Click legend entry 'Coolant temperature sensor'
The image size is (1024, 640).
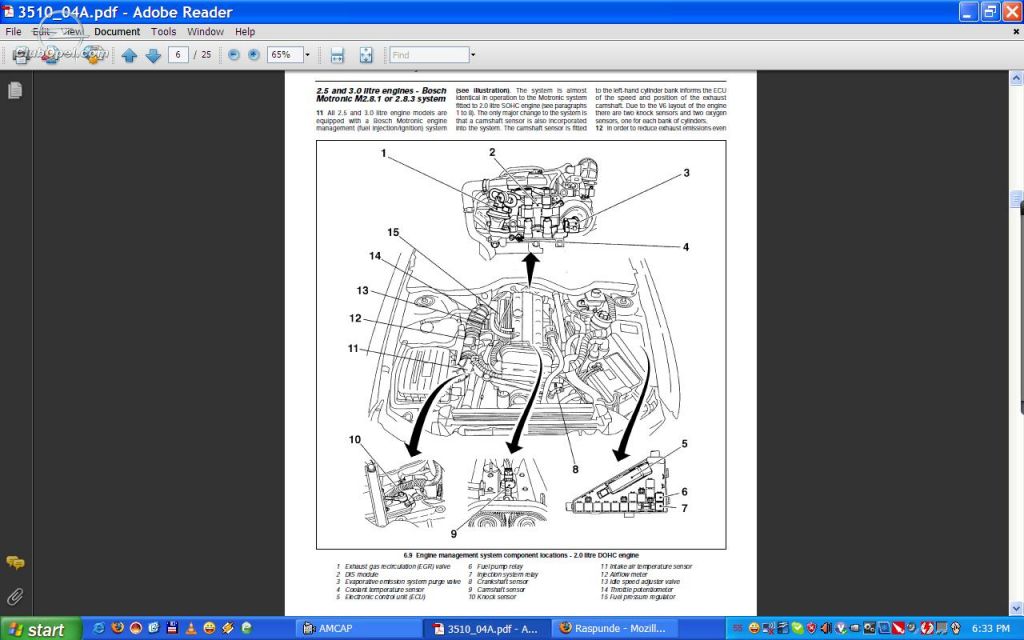point(384,590)
